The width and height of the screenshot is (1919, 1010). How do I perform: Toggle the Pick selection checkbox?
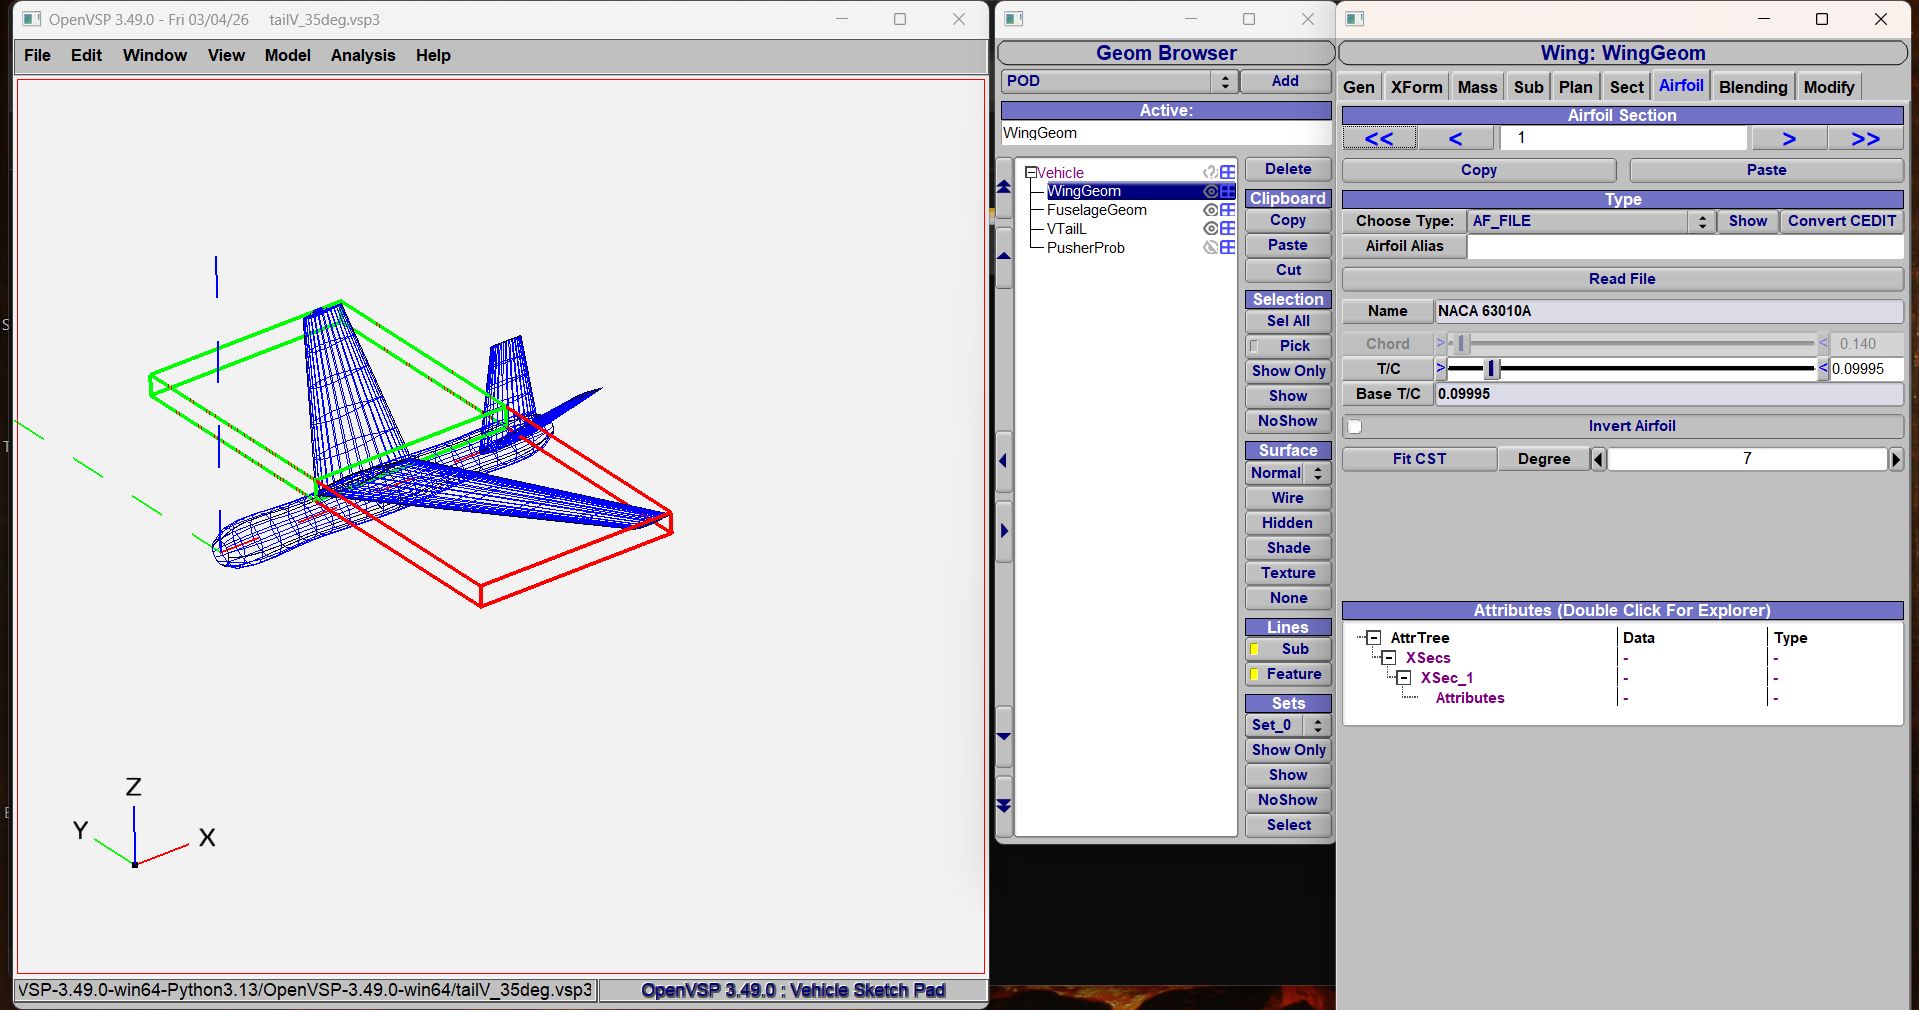click(x=1254, y=346)
